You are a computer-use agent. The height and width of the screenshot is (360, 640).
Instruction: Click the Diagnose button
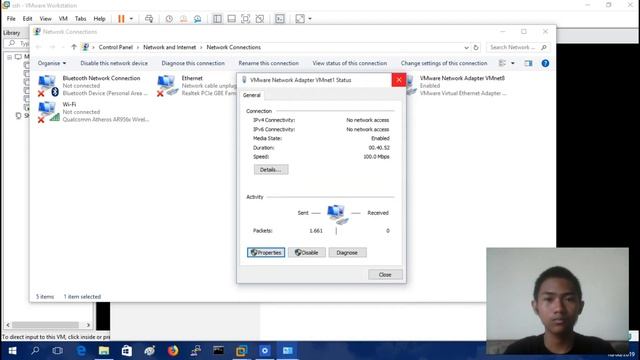[347, 253]
